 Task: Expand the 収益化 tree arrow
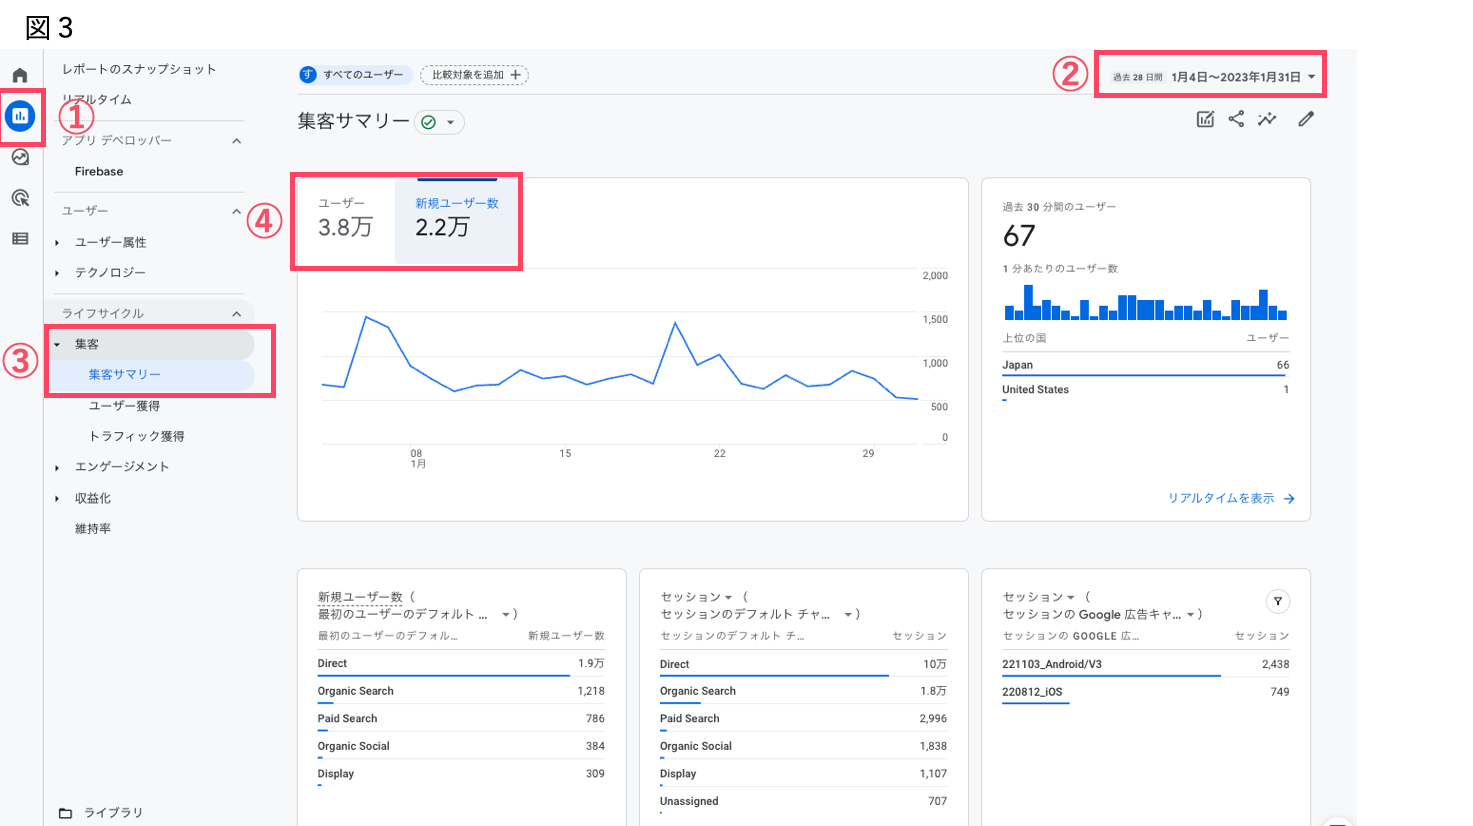click(x=57, y=498)
